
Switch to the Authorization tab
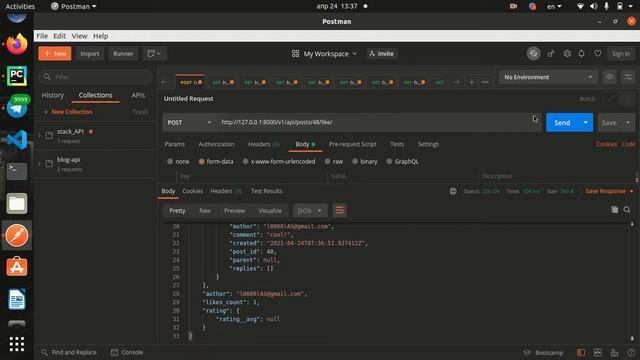(216, 144)
